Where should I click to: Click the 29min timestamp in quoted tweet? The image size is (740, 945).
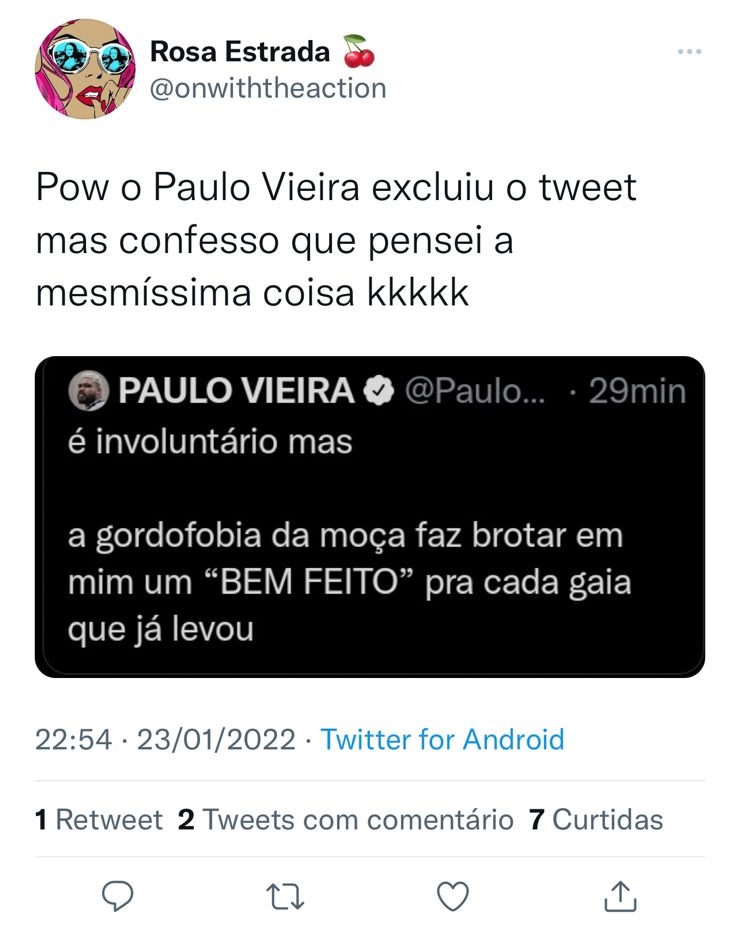coord(636,392)
